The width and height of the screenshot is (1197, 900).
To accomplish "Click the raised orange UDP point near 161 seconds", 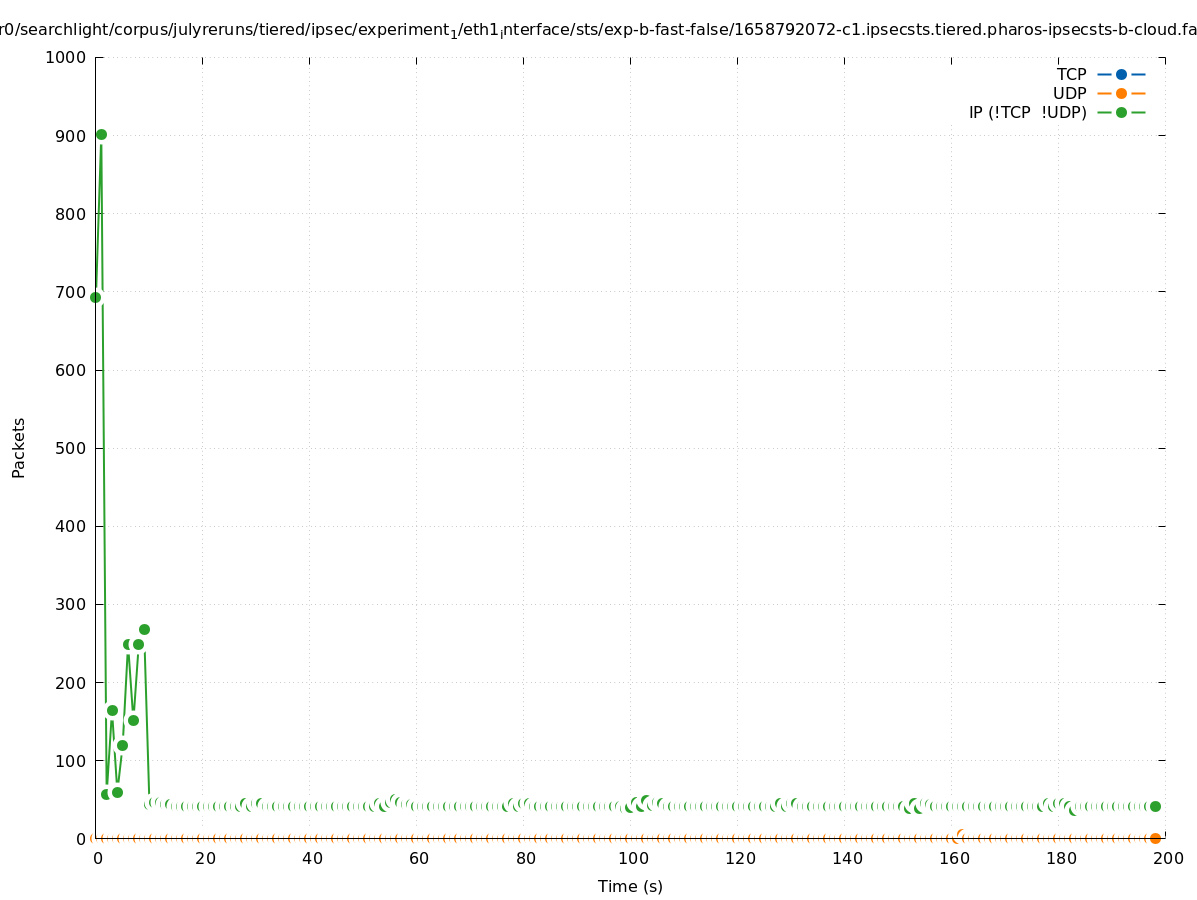I will pos(961,834).
